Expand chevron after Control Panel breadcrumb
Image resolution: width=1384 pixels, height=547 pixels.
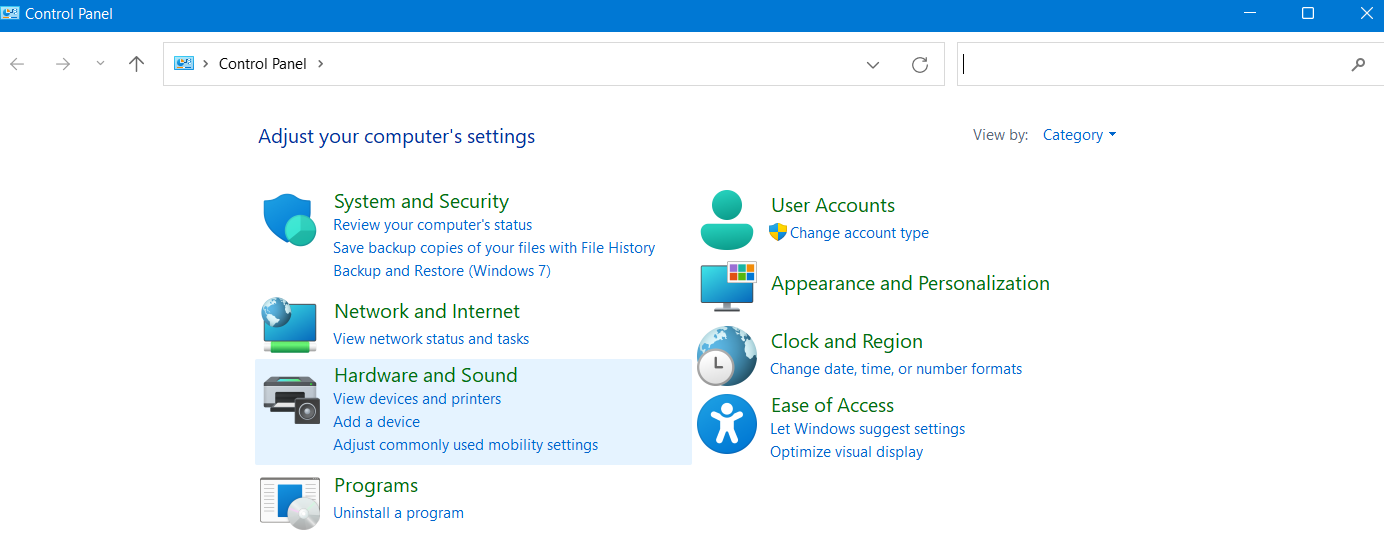point(321,64)
